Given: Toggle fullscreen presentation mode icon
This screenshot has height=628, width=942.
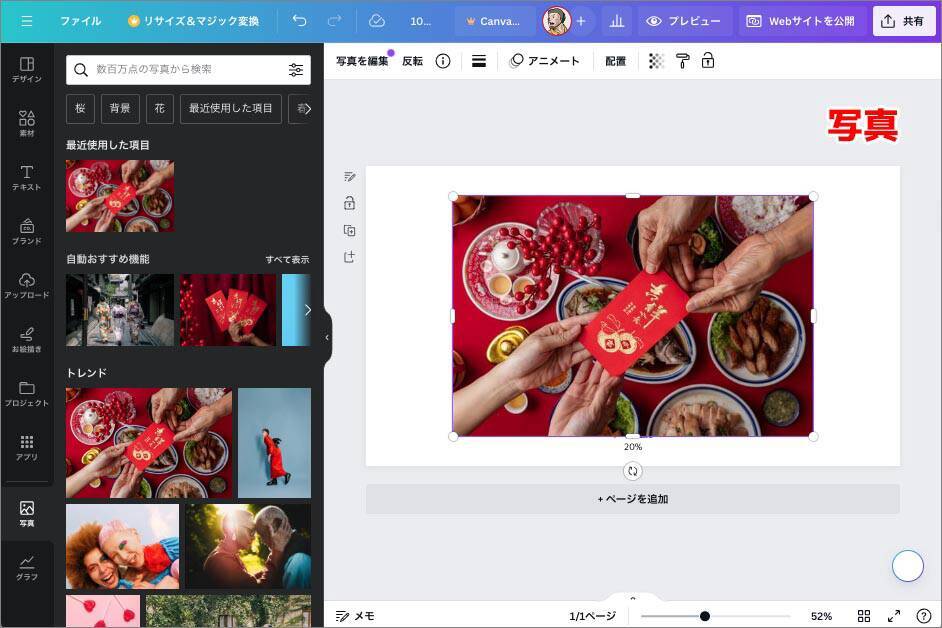Looking at the screenshot, I should point(894,616).
